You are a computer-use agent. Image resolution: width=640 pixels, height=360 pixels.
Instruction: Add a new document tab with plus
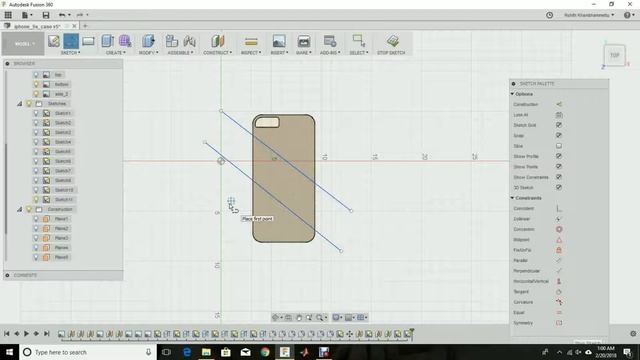tap(85, 26)
